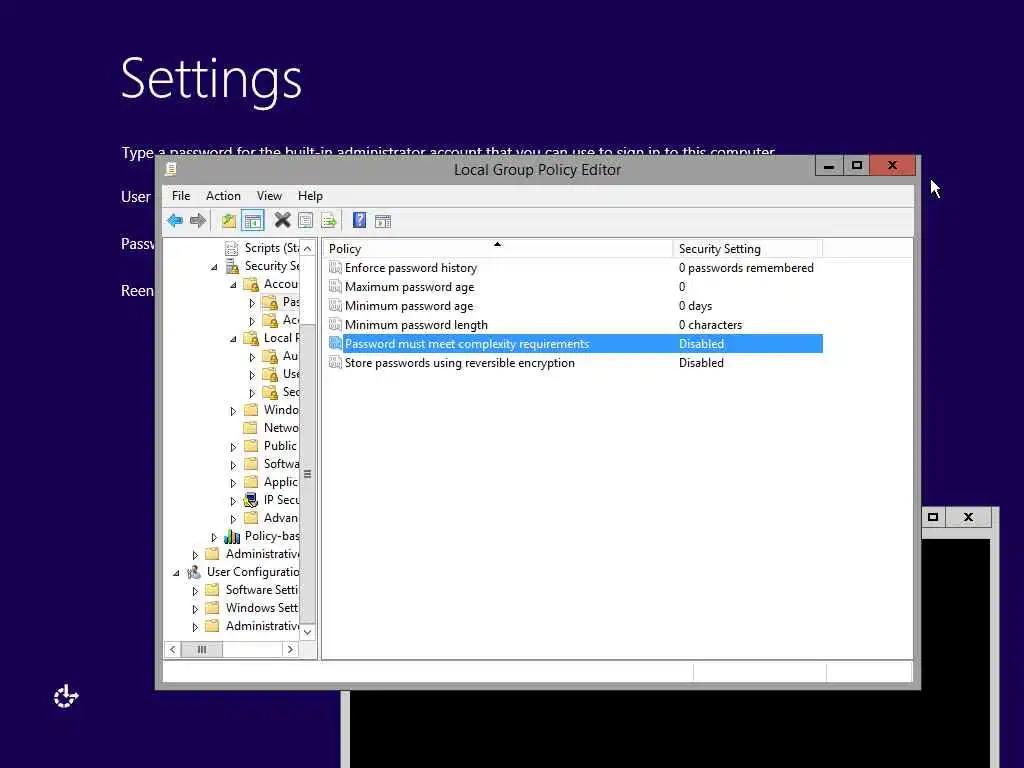Expand the 'Windo' folder node in tree
The width and height of the screenshot is (1024, 768).
(233, 411)
